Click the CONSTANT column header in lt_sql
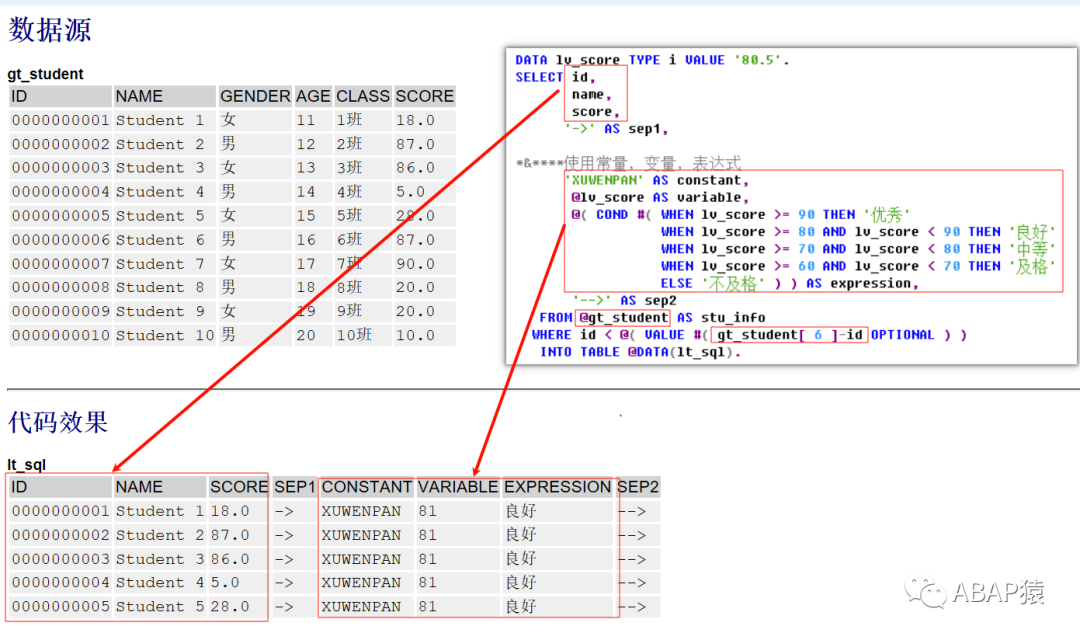This screenshot has height=640, width=1080. point(366,487)
